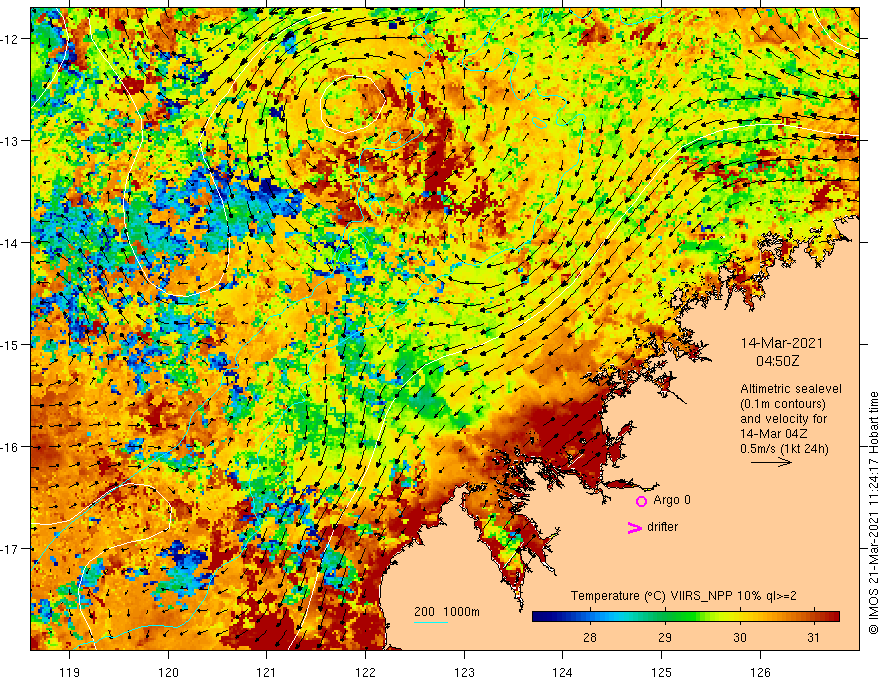880x680 pixels.
Task: Click the color bar value 29
Action: pyautogui.click(x=664, y=637)
